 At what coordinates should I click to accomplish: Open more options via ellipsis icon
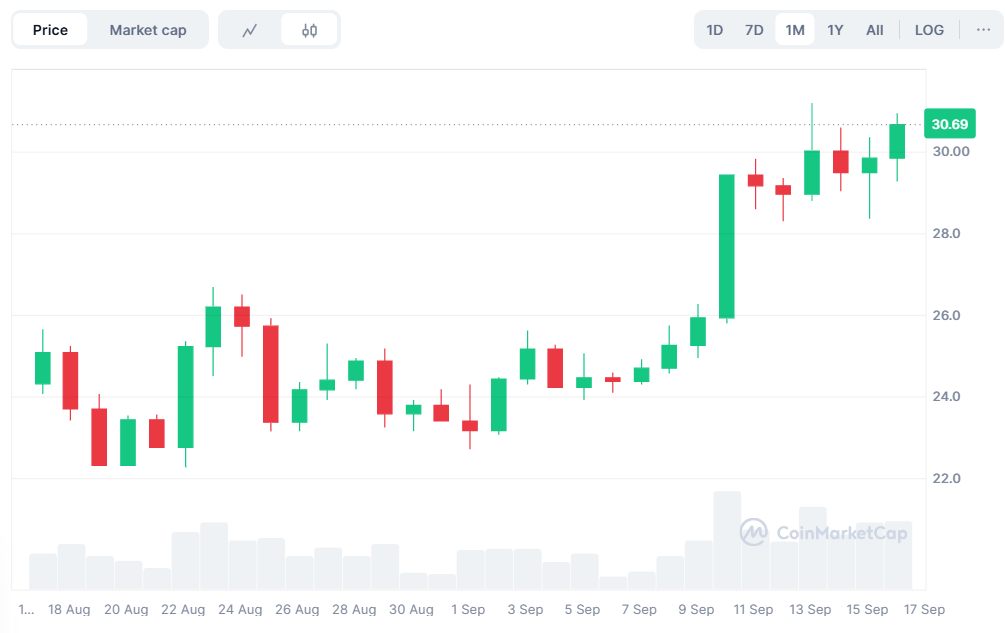[983, 29]
